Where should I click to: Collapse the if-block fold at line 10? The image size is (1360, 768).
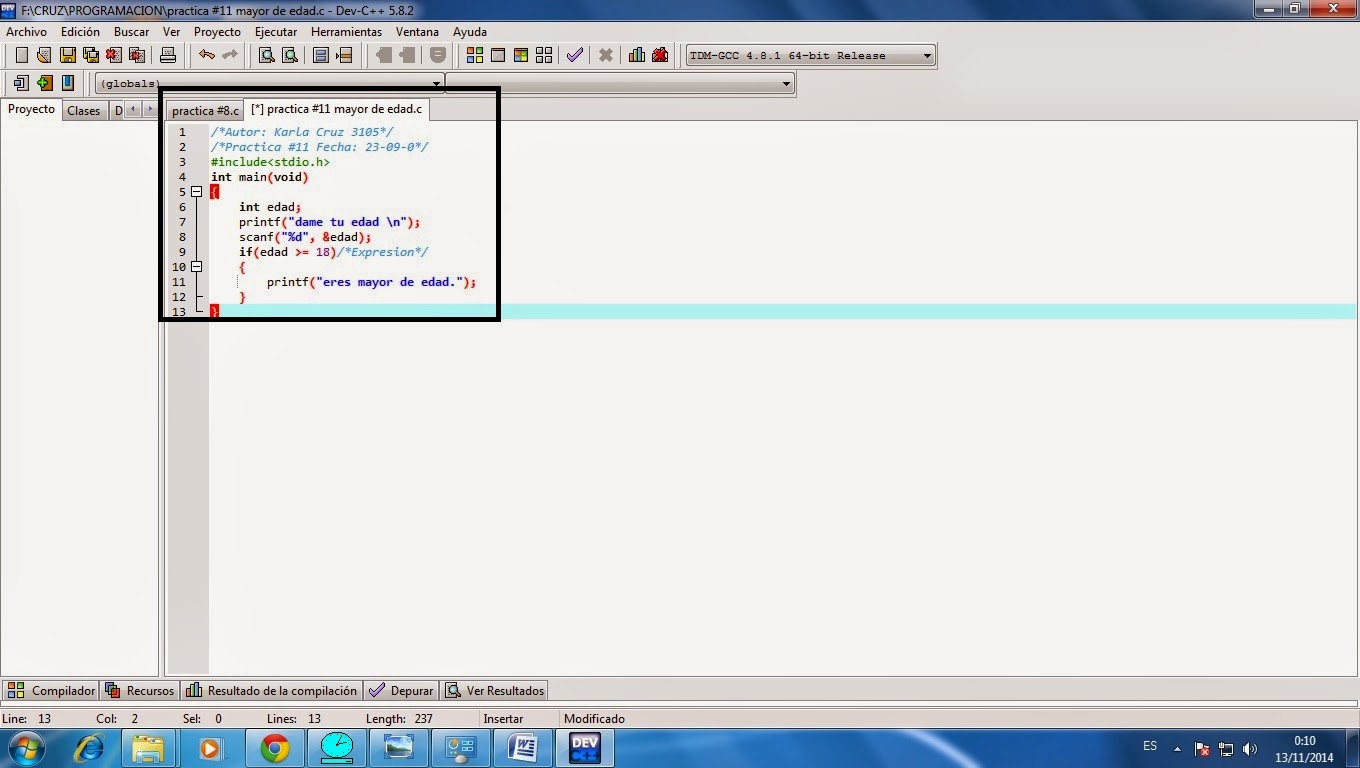click(x=196, y=267)
